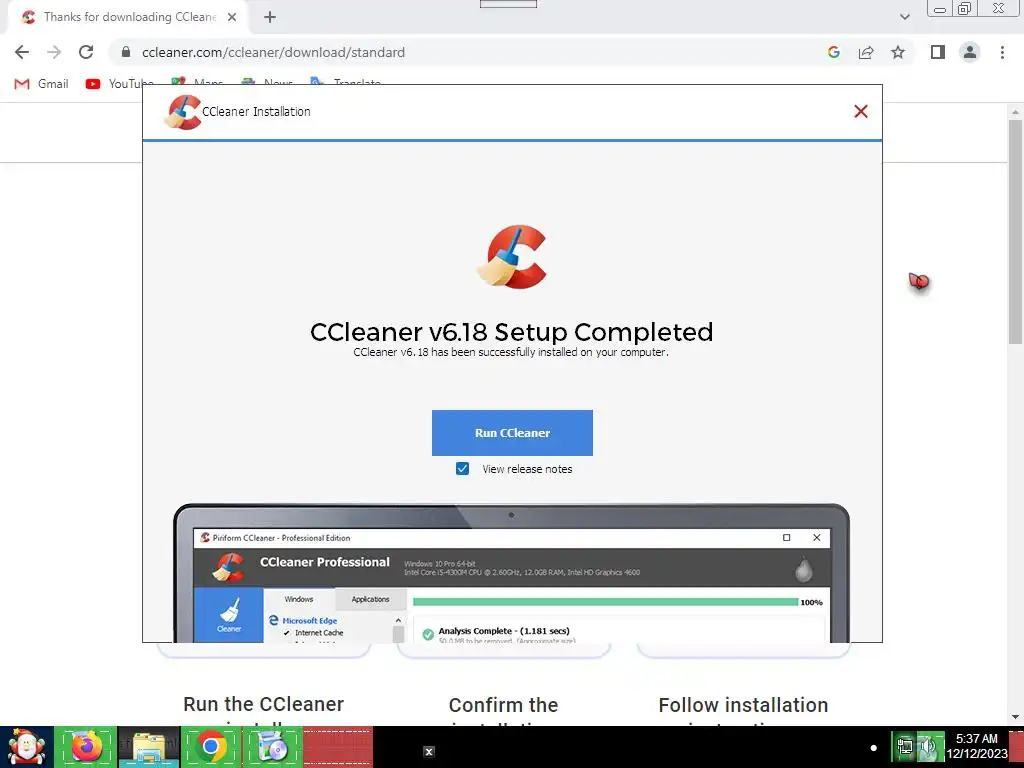Open a new tab with the plus button
Screen dimensions: 1024x768
click(270, 17)
